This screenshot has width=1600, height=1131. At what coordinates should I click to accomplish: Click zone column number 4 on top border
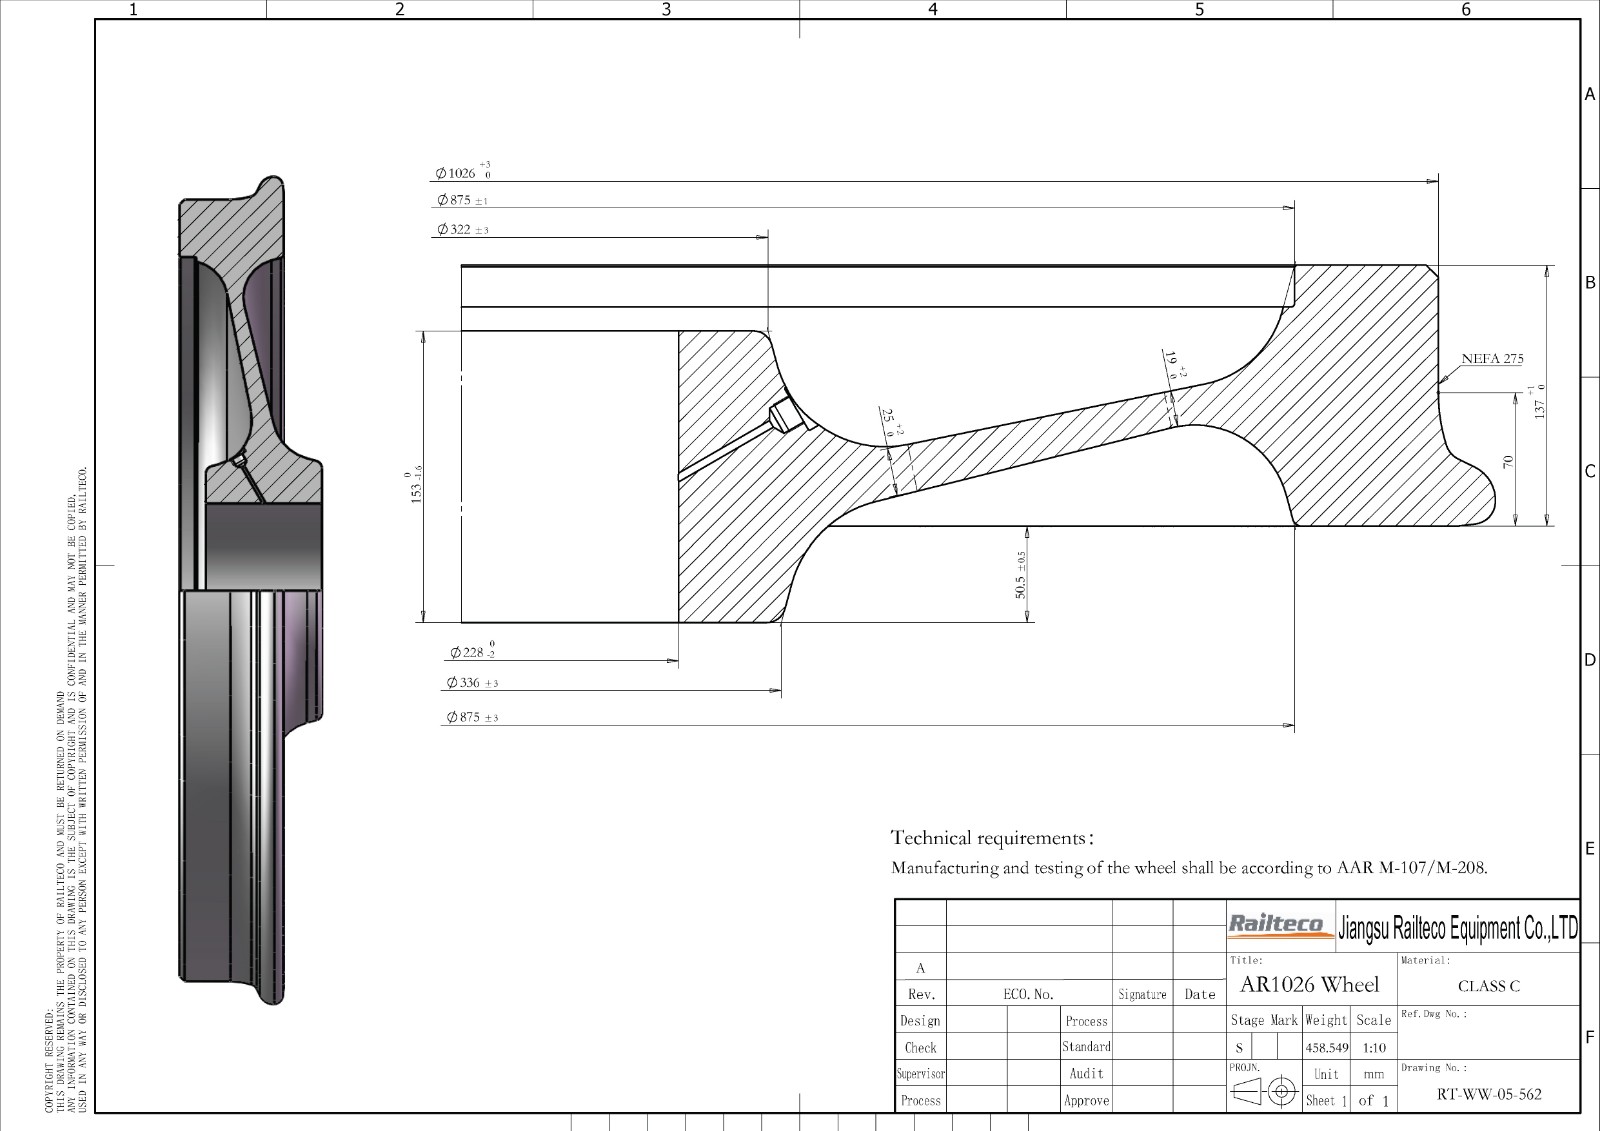(x=933, y=9)
